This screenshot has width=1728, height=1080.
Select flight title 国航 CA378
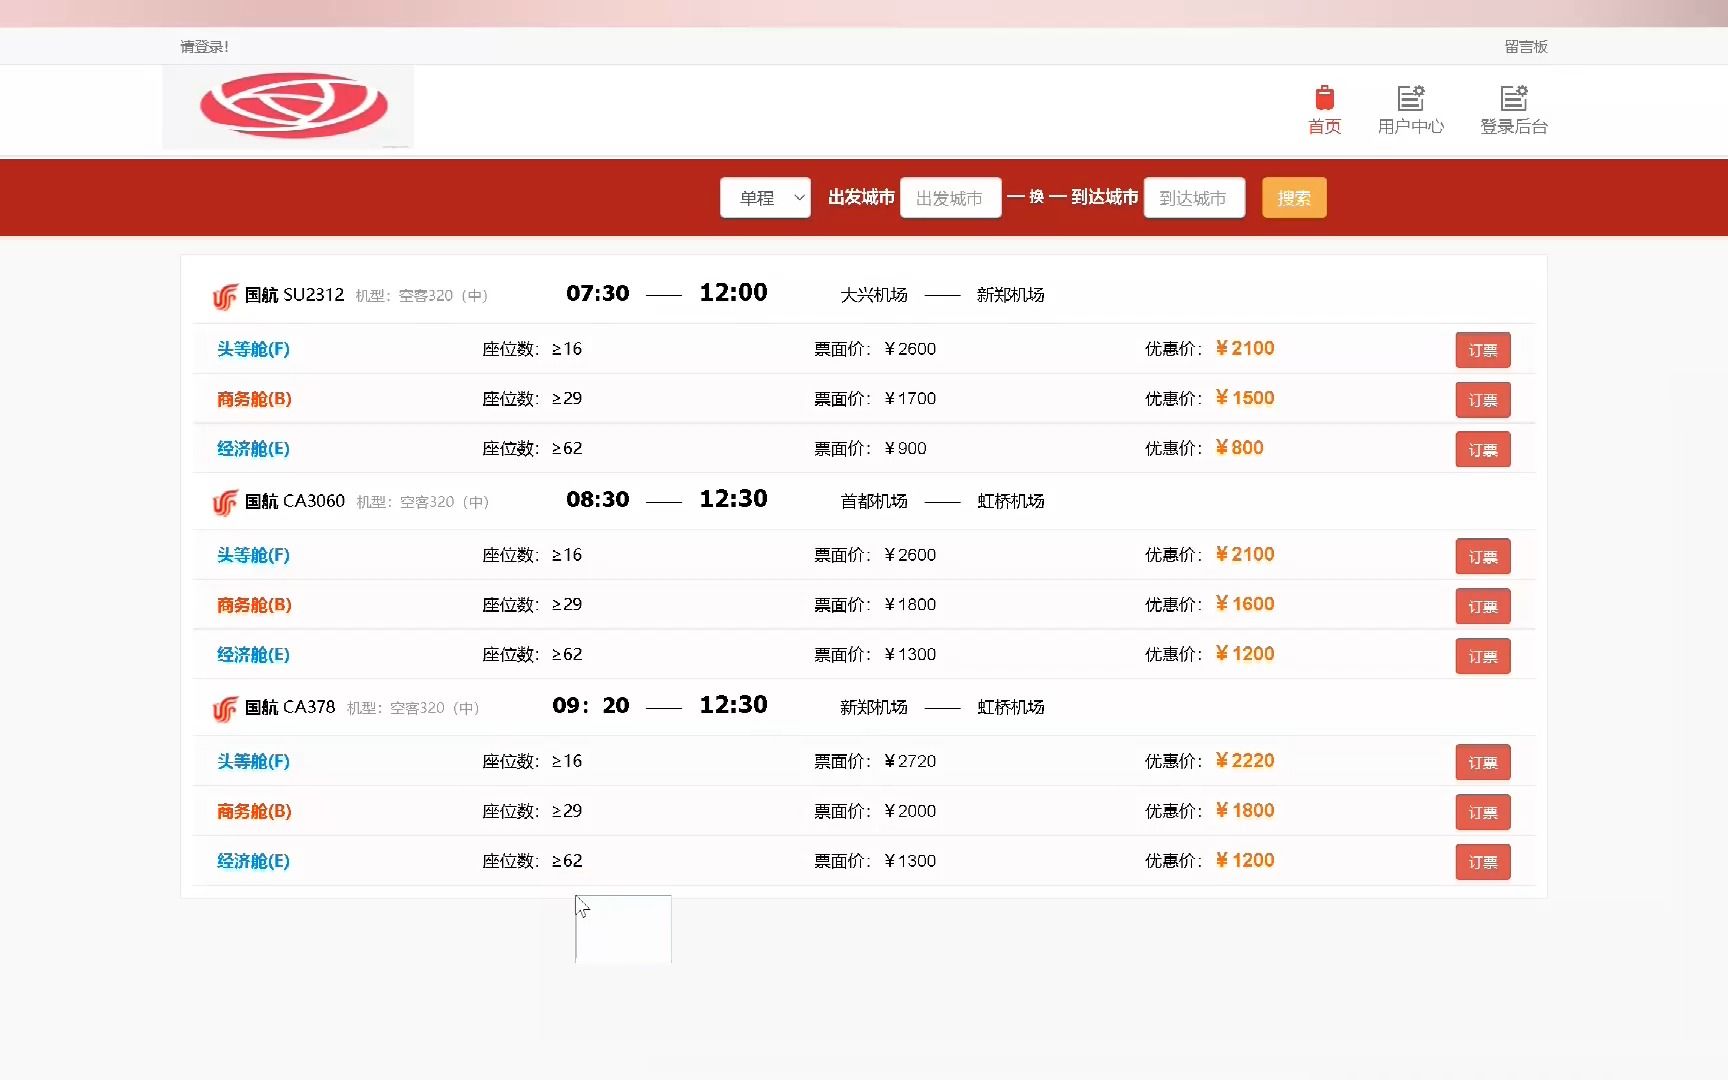[x=290, y=707]
